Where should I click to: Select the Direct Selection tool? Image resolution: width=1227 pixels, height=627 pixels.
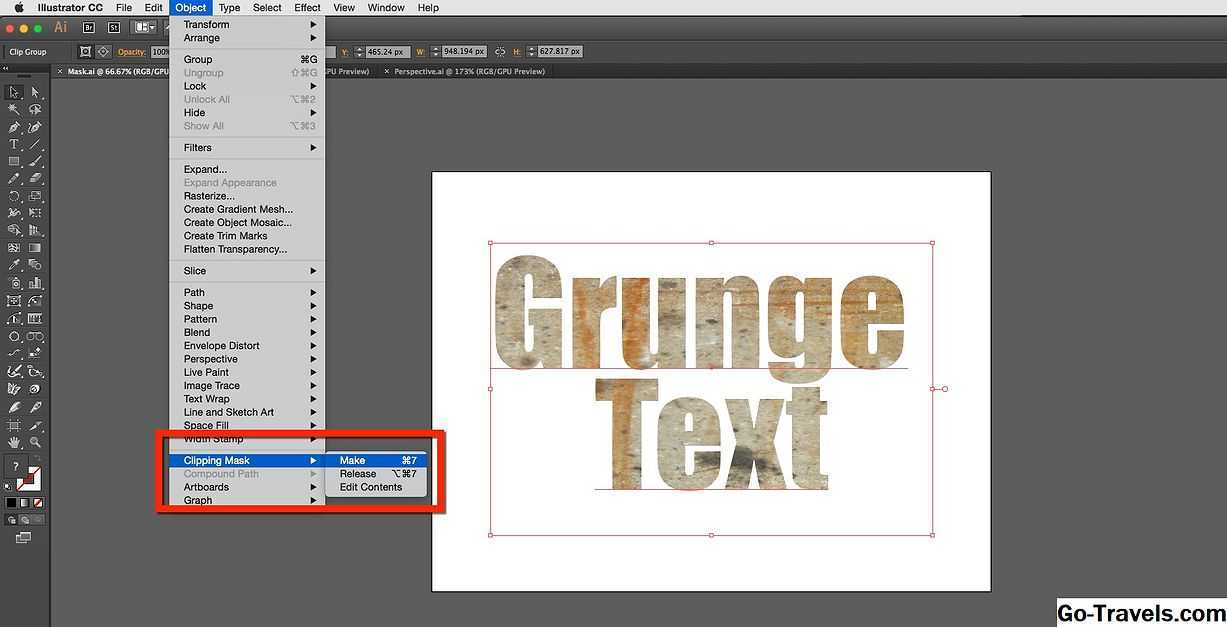point(35,92)
